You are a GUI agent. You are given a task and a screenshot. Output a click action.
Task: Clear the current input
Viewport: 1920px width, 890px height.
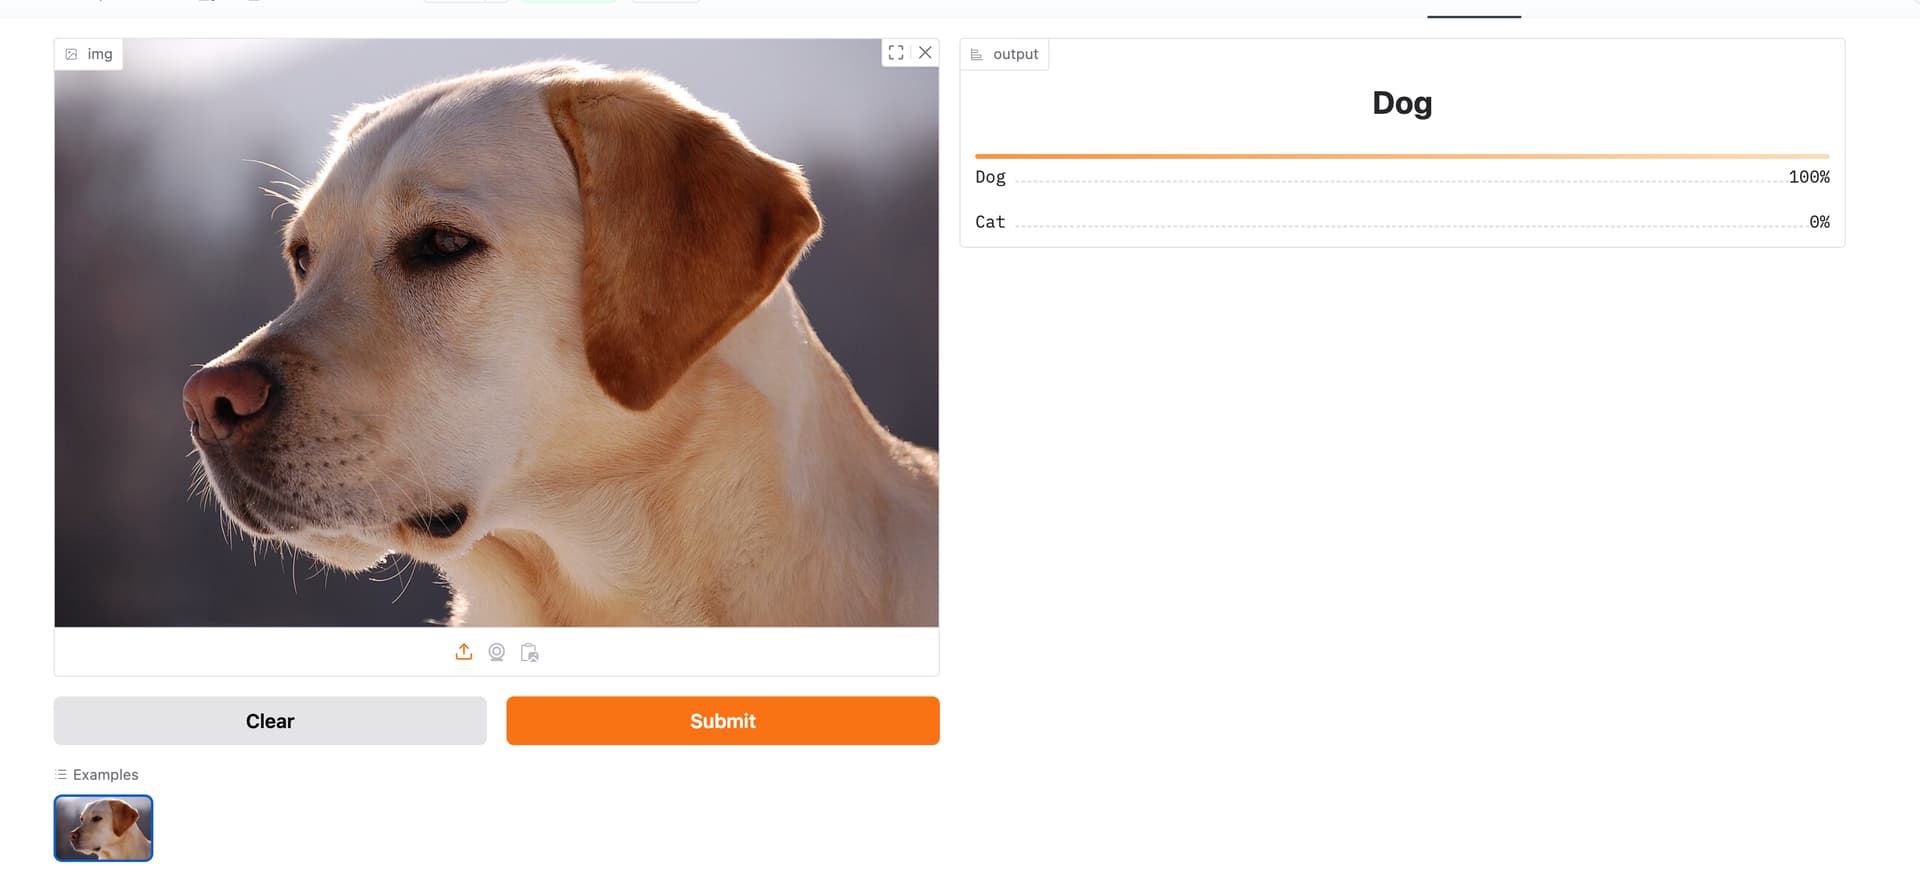270,721
